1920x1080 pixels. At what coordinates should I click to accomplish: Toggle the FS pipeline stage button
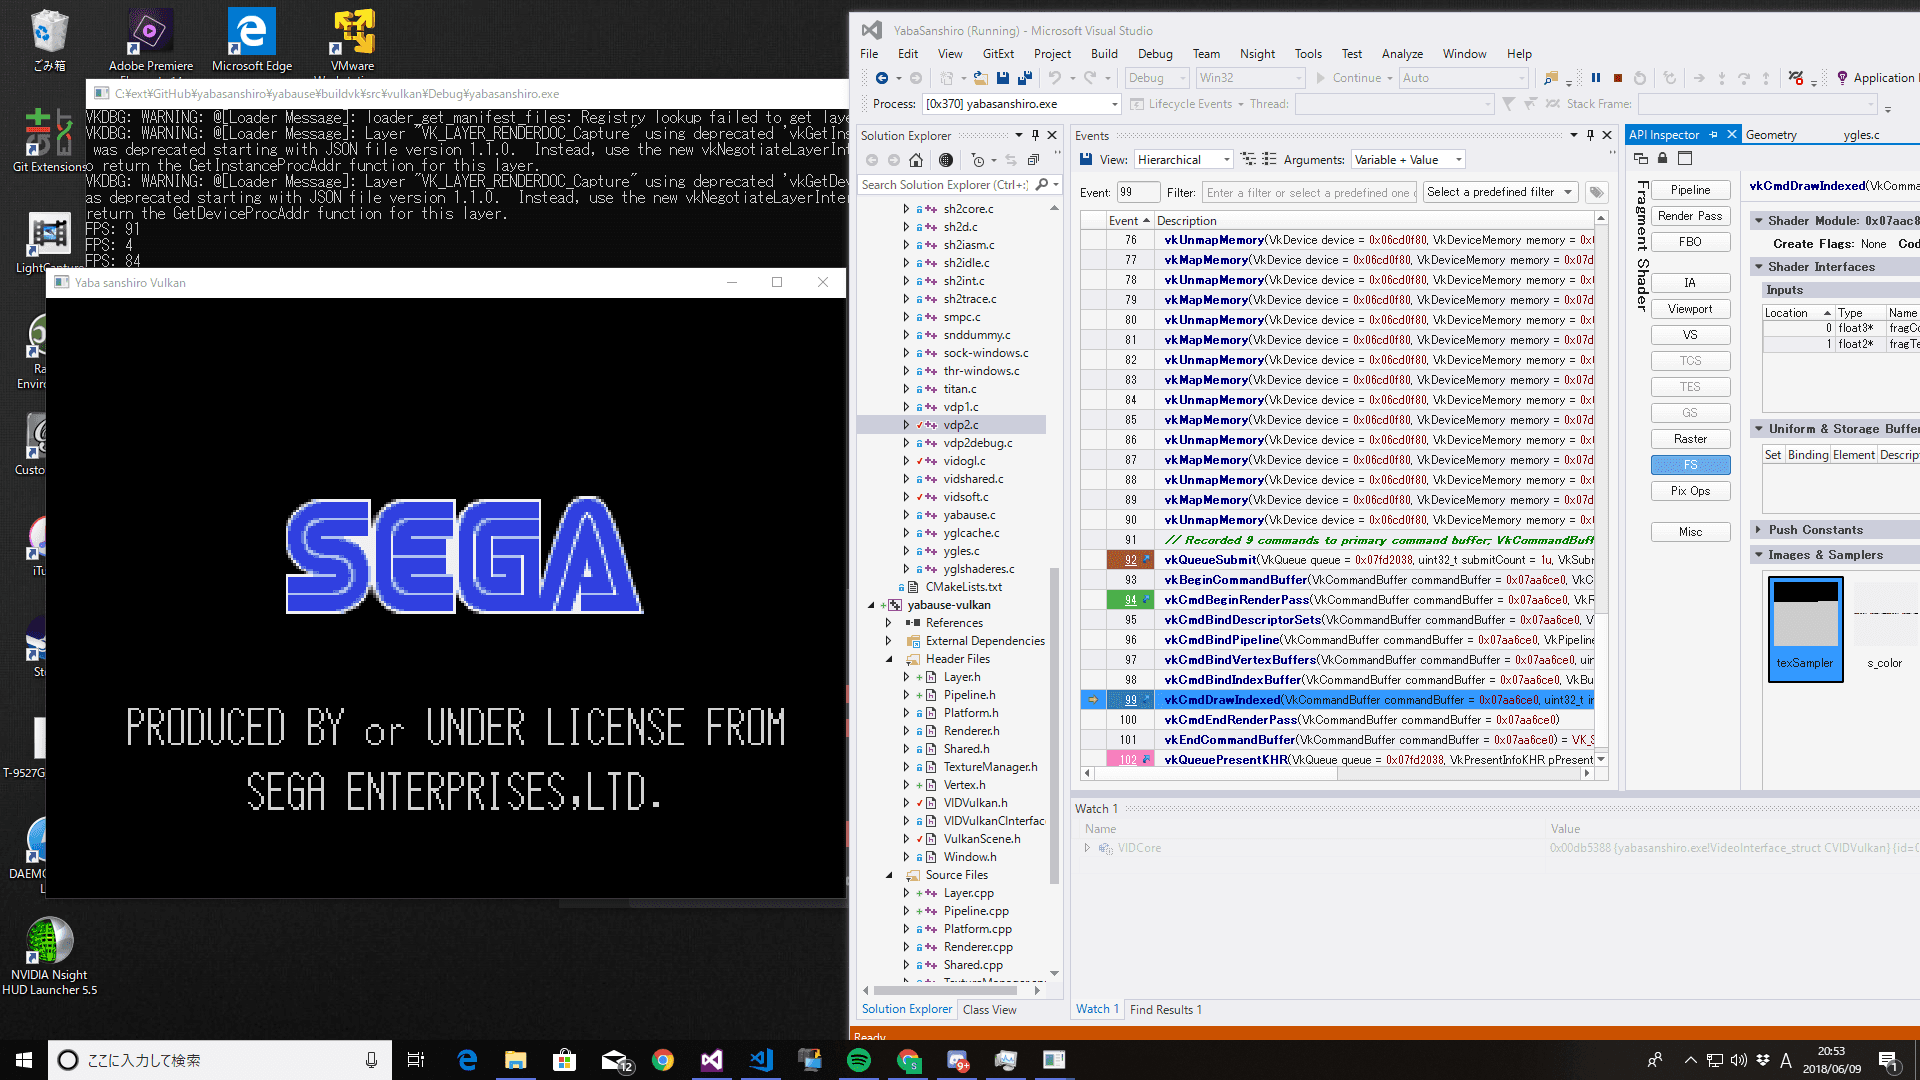1690,465
